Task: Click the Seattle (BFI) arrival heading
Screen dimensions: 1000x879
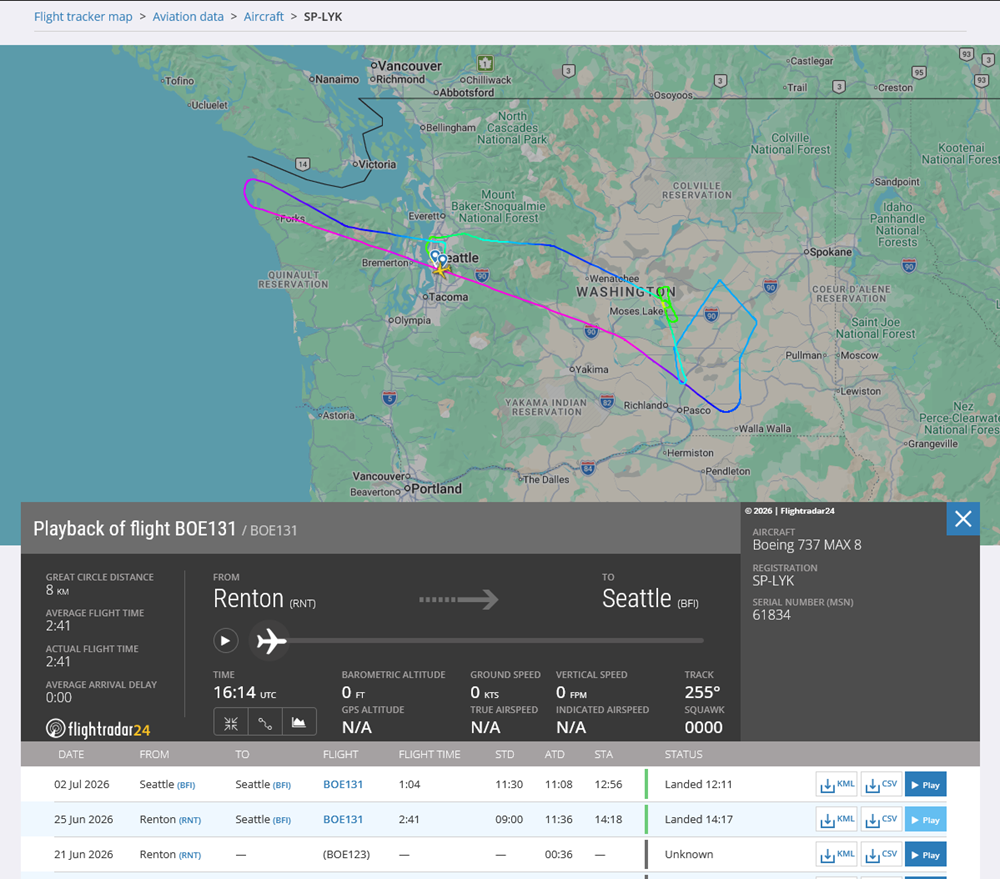Action: coord(650,599)
